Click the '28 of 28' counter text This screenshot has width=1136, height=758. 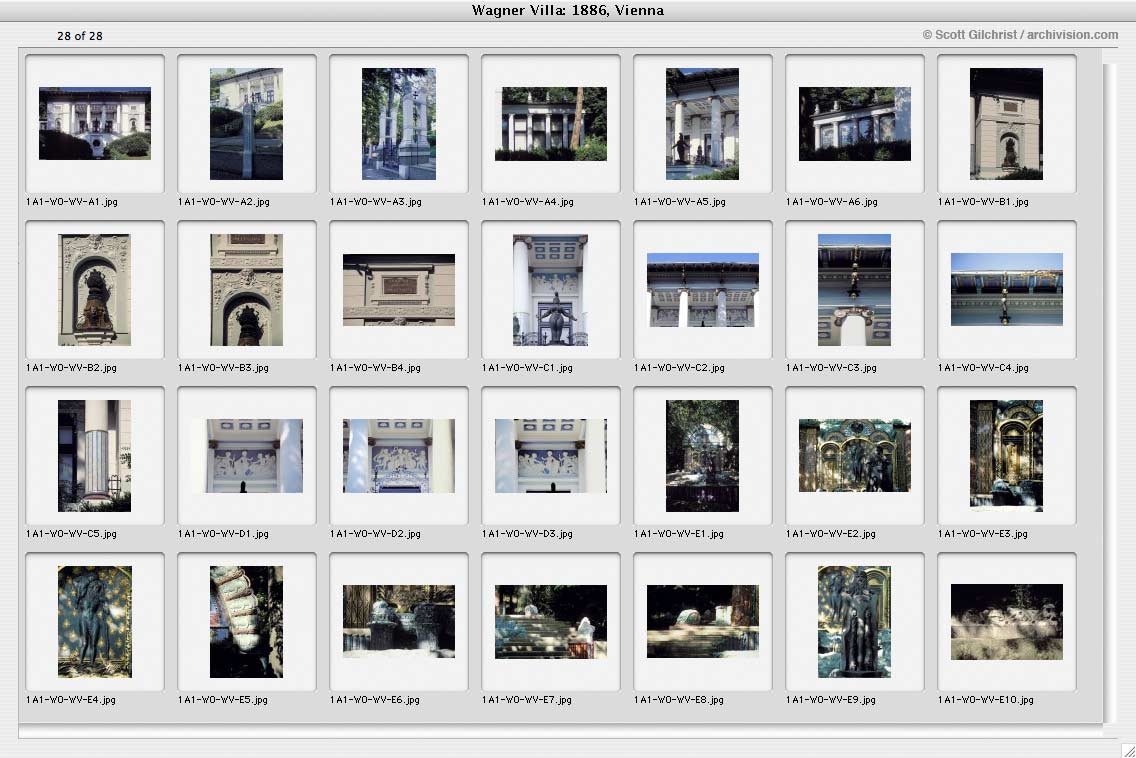pyautogui.click(x=80, y=36)
